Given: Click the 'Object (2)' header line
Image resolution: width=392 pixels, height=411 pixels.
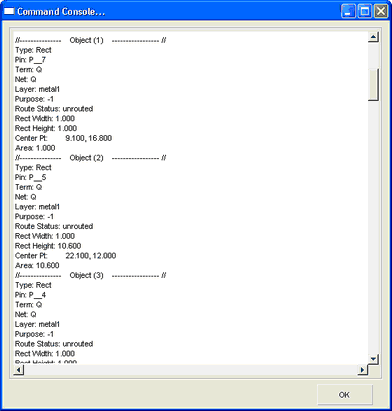Looking at the screenshot, I should coord(91,158).
